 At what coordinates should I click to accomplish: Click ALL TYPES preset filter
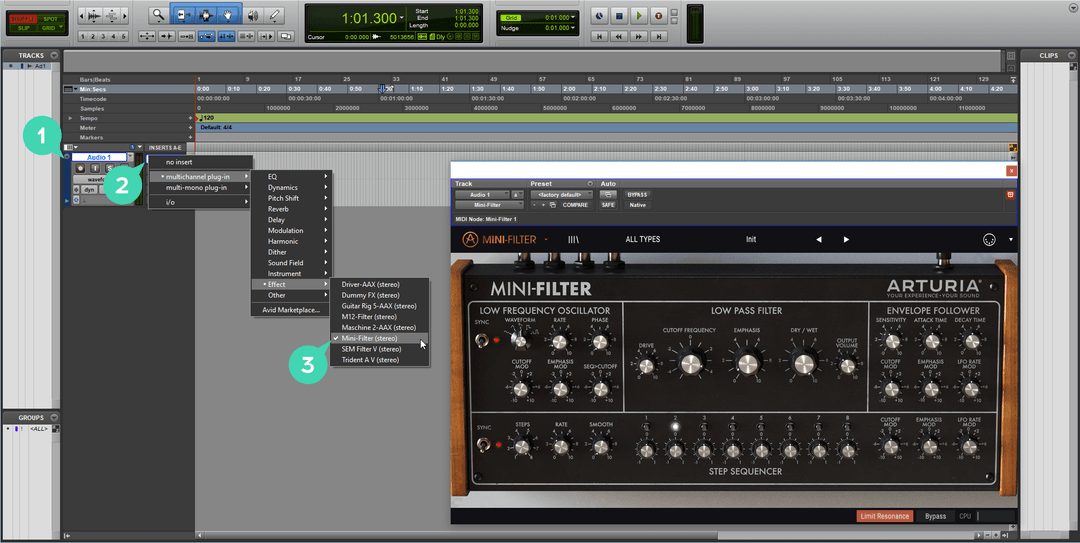(x=643, y=239)
